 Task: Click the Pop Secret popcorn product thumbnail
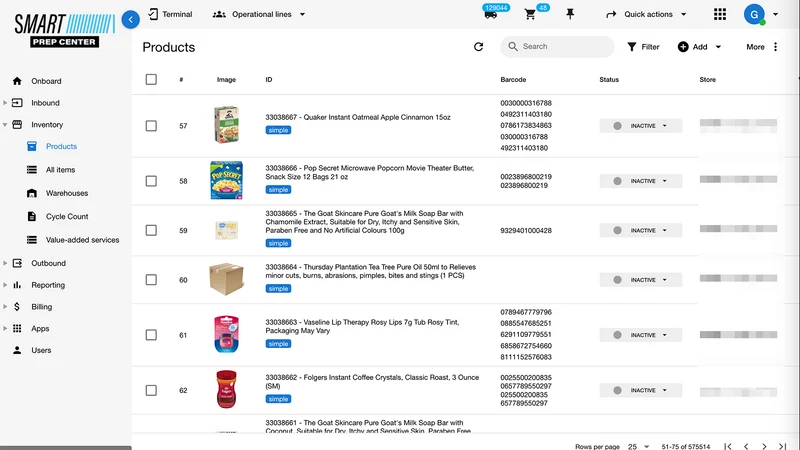(226, 181)
